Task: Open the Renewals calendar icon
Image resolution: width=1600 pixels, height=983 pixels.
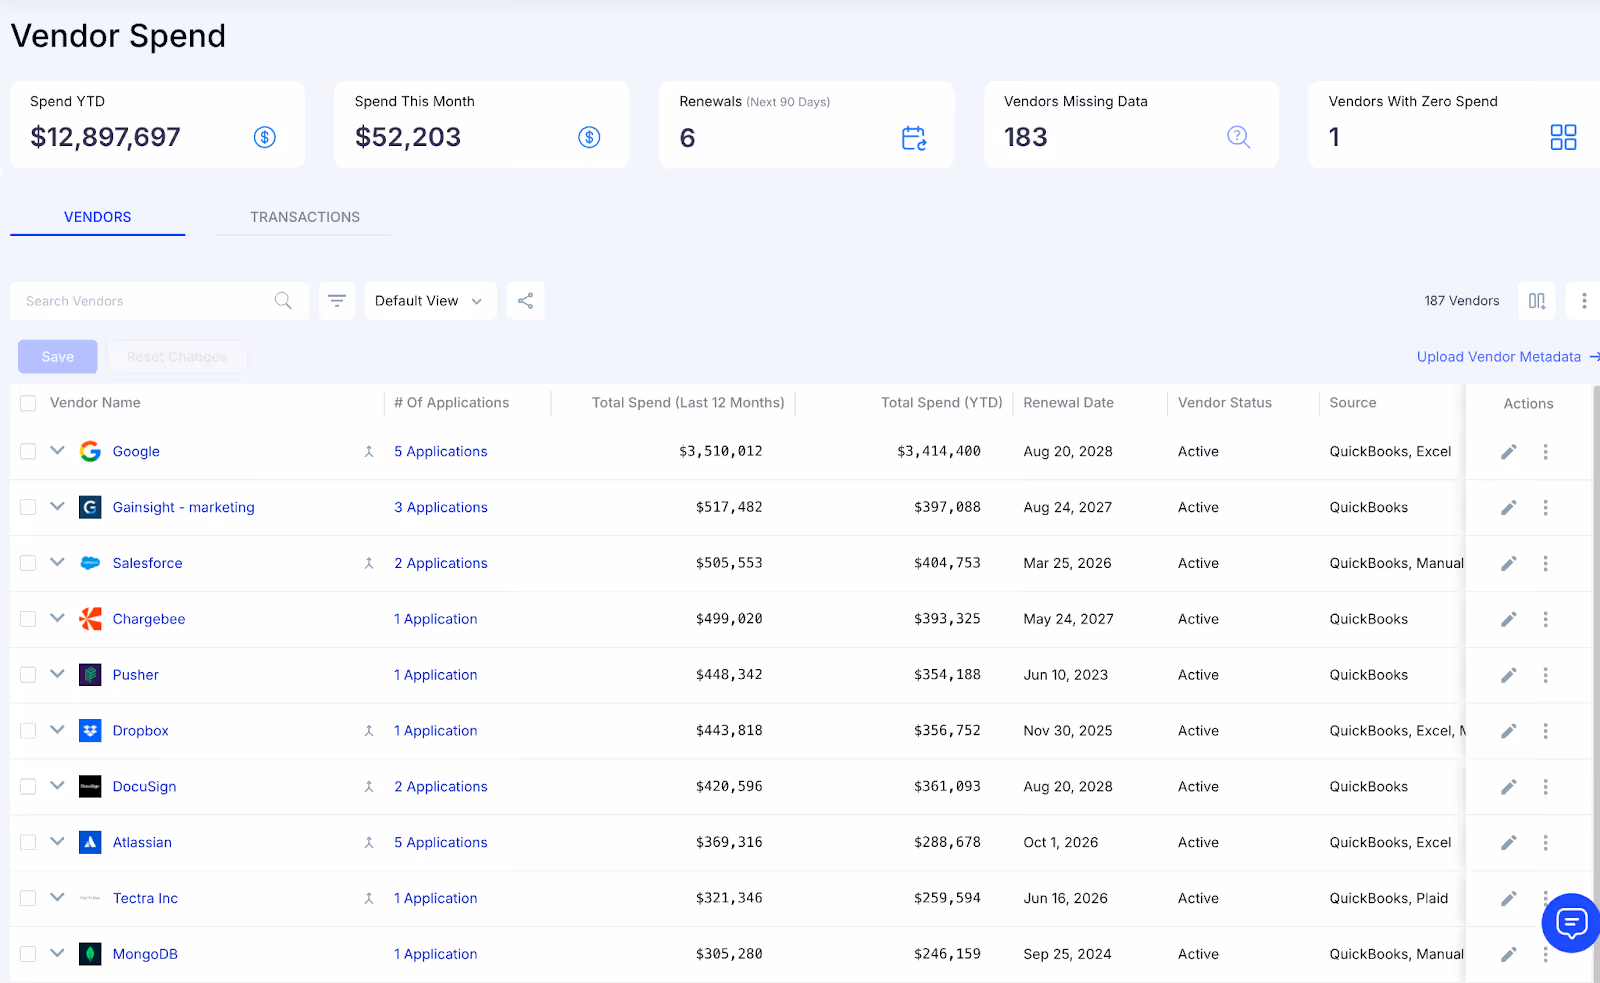Action: coord(914,138)
